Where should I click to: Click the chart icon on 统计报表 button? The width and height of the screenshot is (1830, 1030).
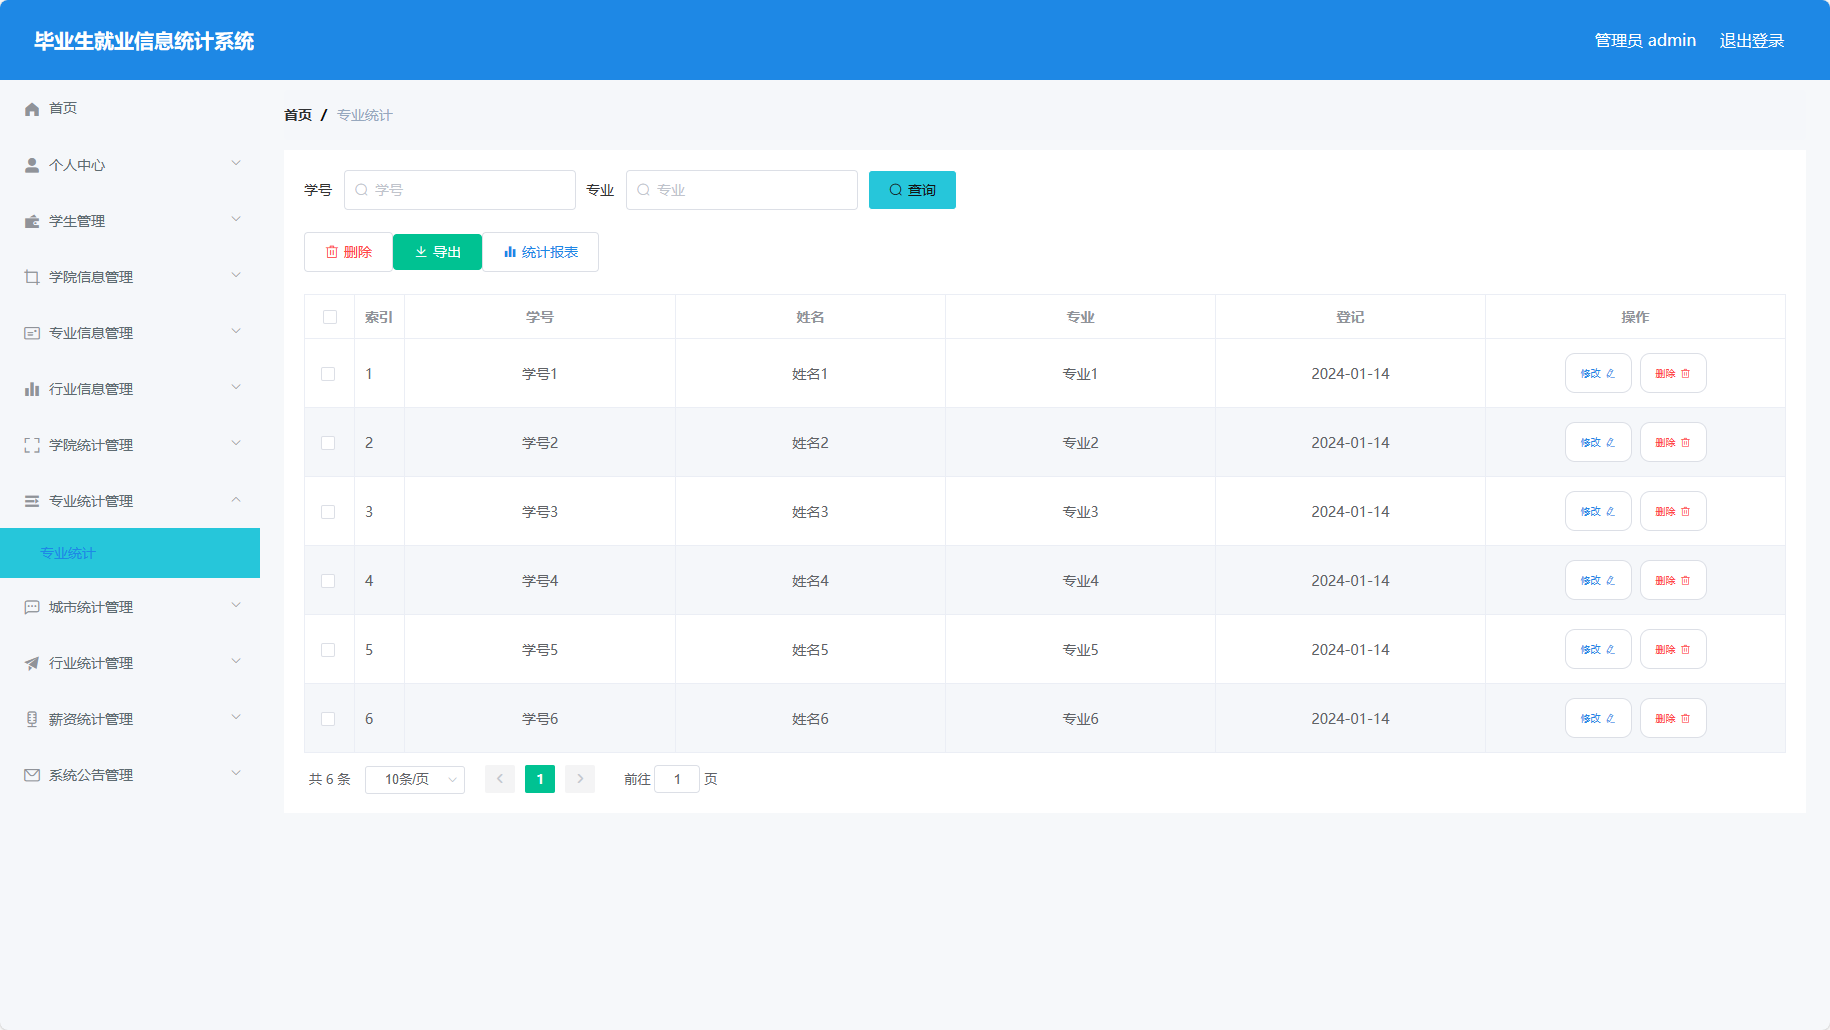pos(510,252)
